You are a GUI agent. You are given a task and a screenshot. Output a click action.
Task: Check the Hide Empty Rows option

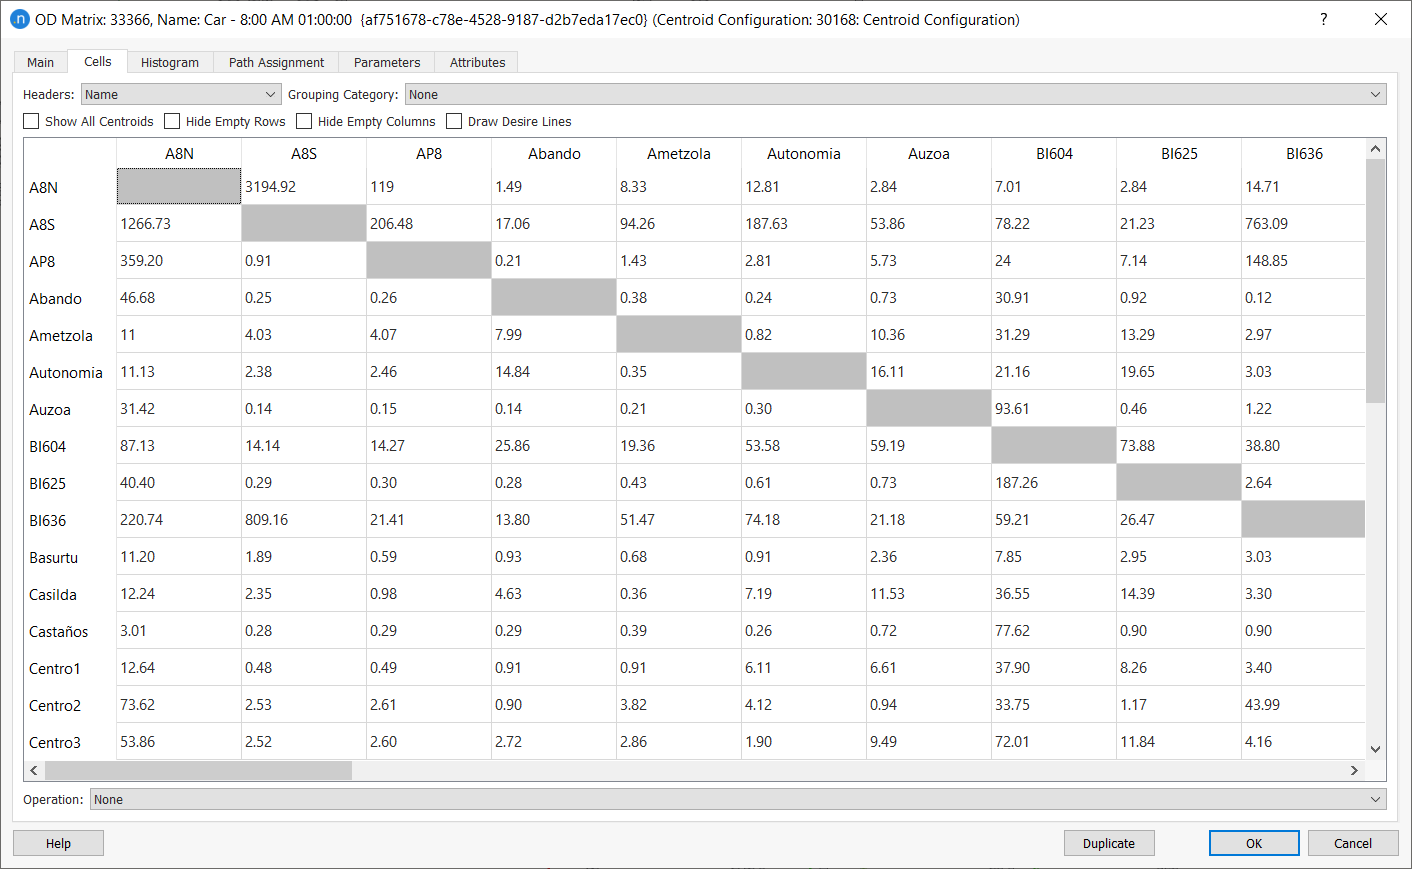(171, 121)
